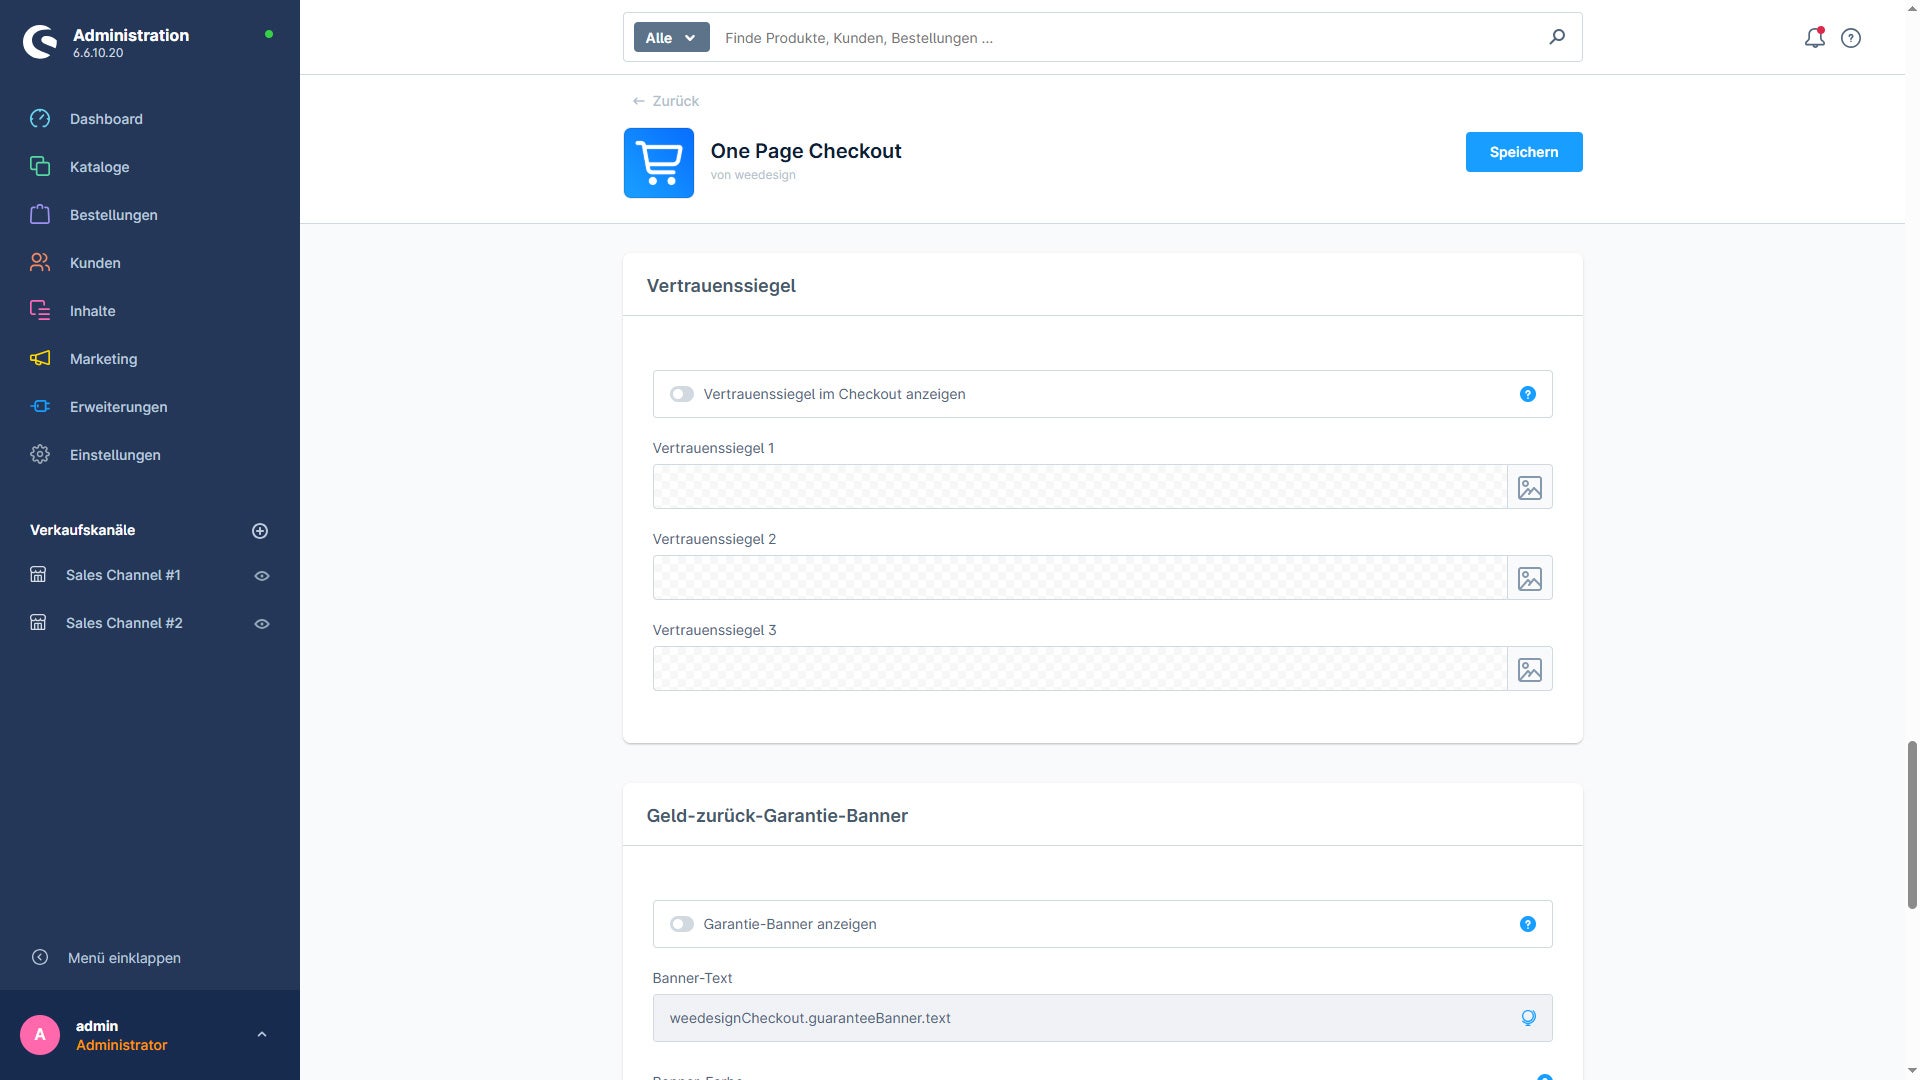Image resolution: width=1920 pixels, height=1080 pixels.
Task: Toggle storefront visibility of Sales Channel #2
Action: pos(262,624)
